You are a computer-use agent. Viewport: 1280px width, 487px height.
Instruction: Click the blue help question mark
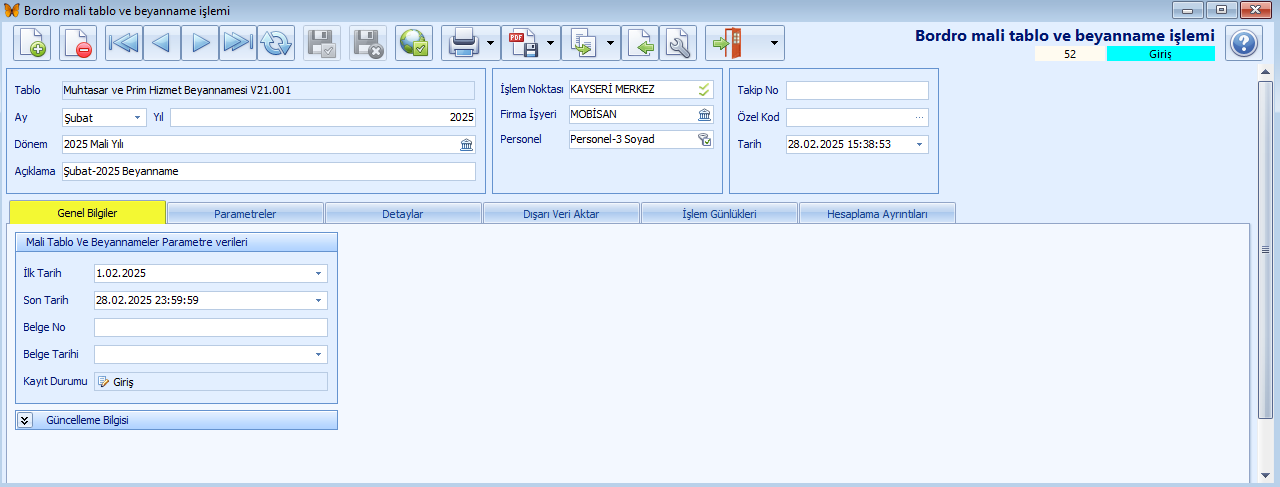(x=1243, y=43)
